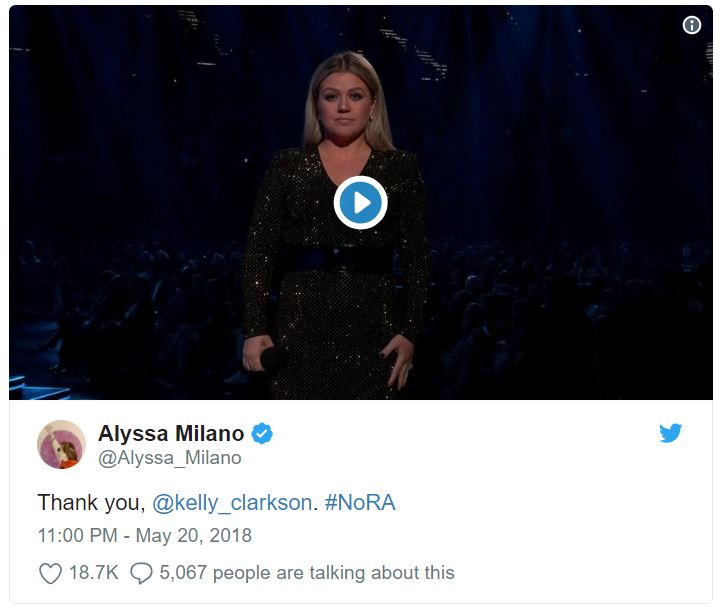
Task: Click the singer's face in the video thumbnail
Action: pos(344,103)
